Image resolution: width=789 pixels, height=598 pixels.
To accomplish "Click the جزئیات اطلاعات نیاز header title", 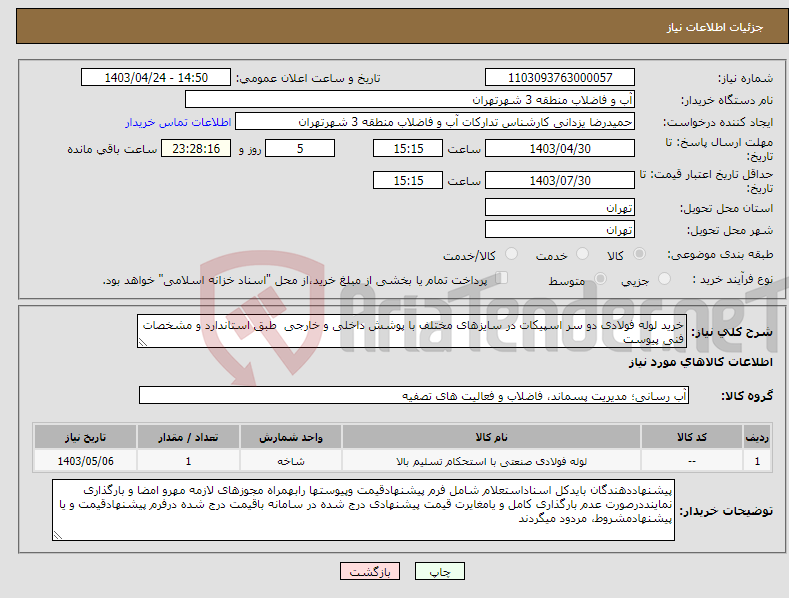I will coord(715,27).
